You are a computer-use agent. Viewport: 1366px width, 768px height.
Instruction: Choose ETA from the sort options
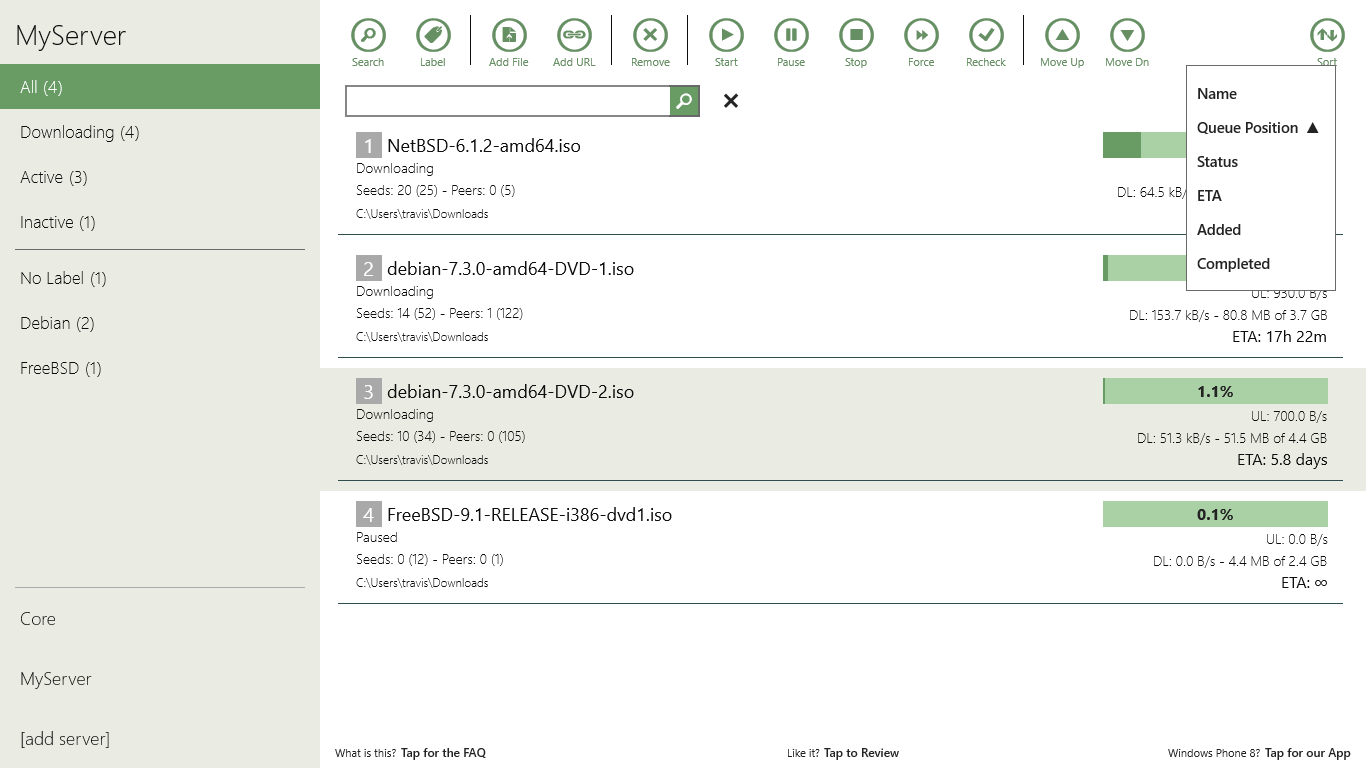pos(1209,195)
